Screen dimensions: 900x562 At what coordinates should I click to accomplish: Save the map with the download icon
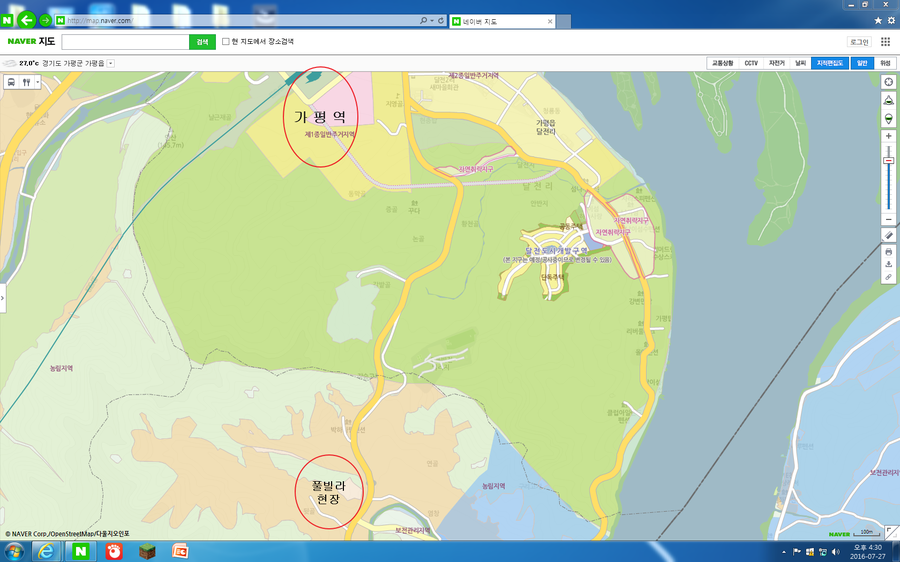tap(889, 264)
